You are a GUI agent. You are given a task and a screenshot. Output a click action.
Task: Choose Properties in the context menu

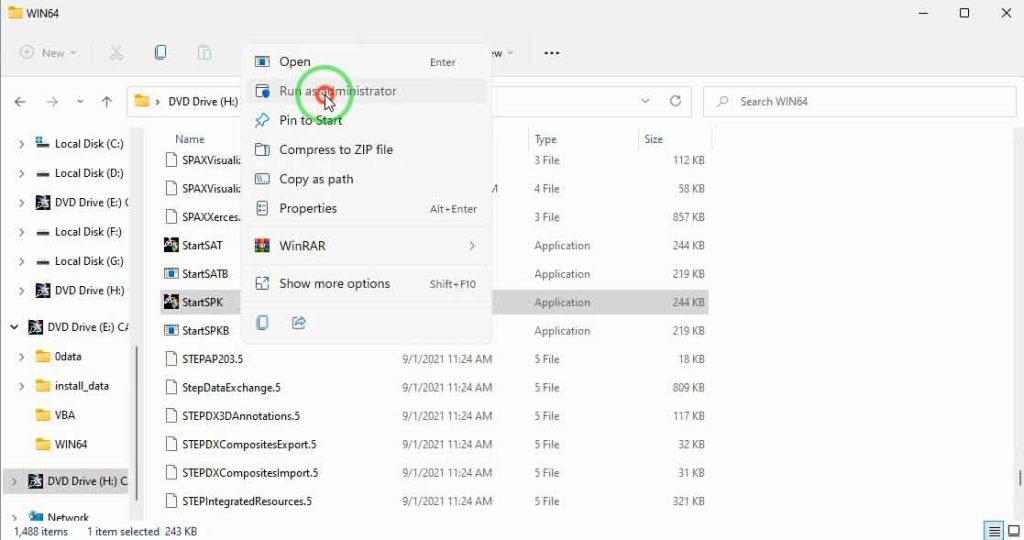click(x=307, y=208)
